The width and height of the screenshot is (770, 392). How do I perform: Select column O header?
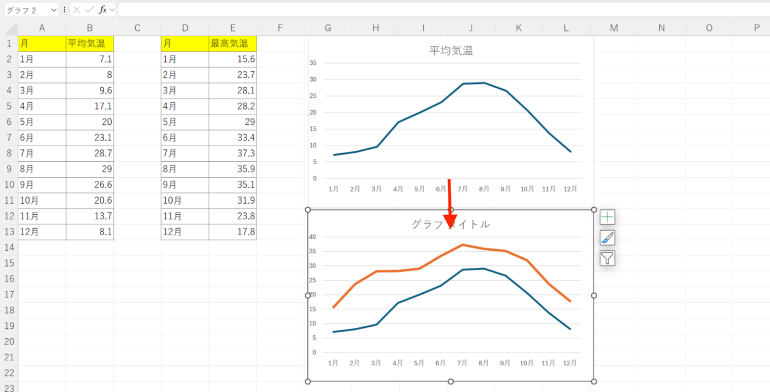[709, 28]
